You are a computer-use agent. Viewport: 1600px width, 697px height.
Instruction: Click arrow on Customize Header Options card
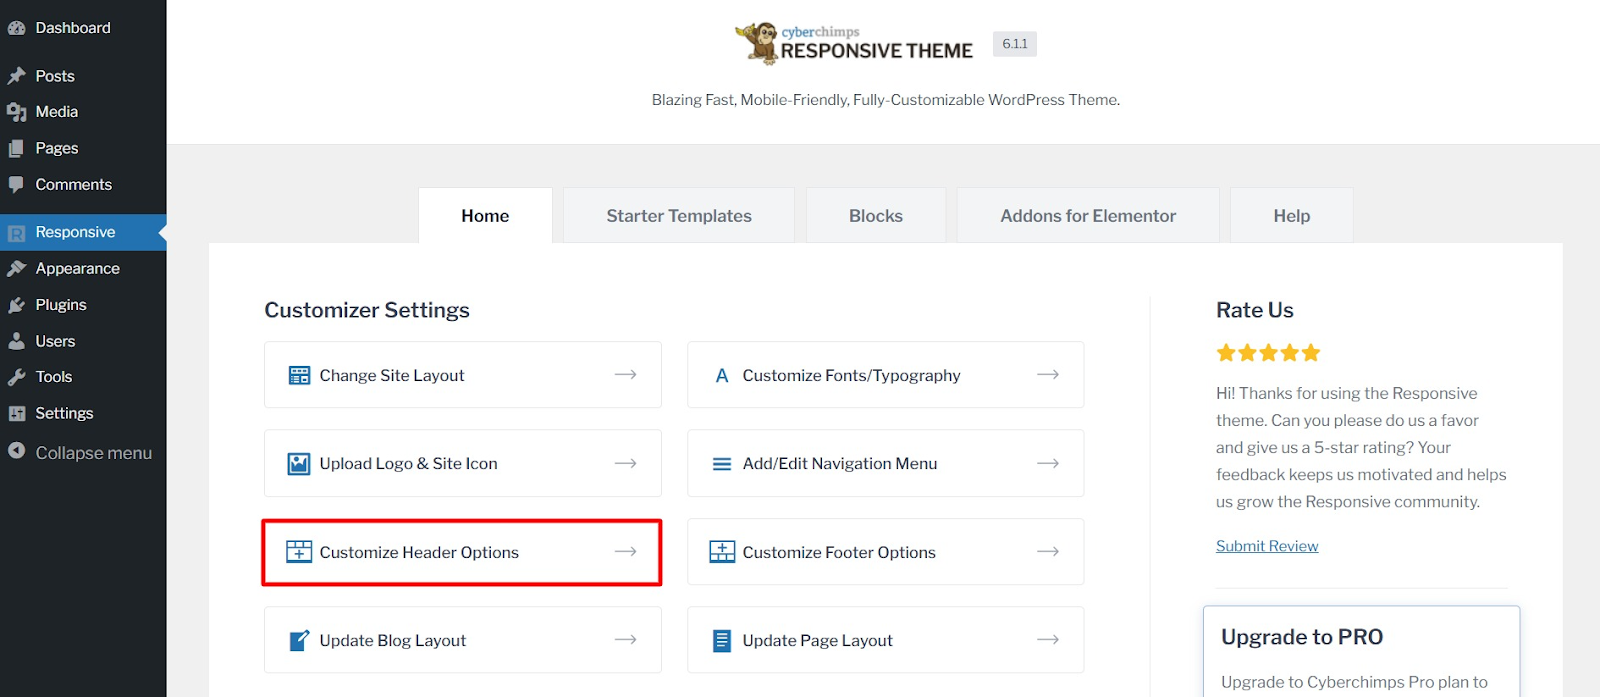pos(626,551)
